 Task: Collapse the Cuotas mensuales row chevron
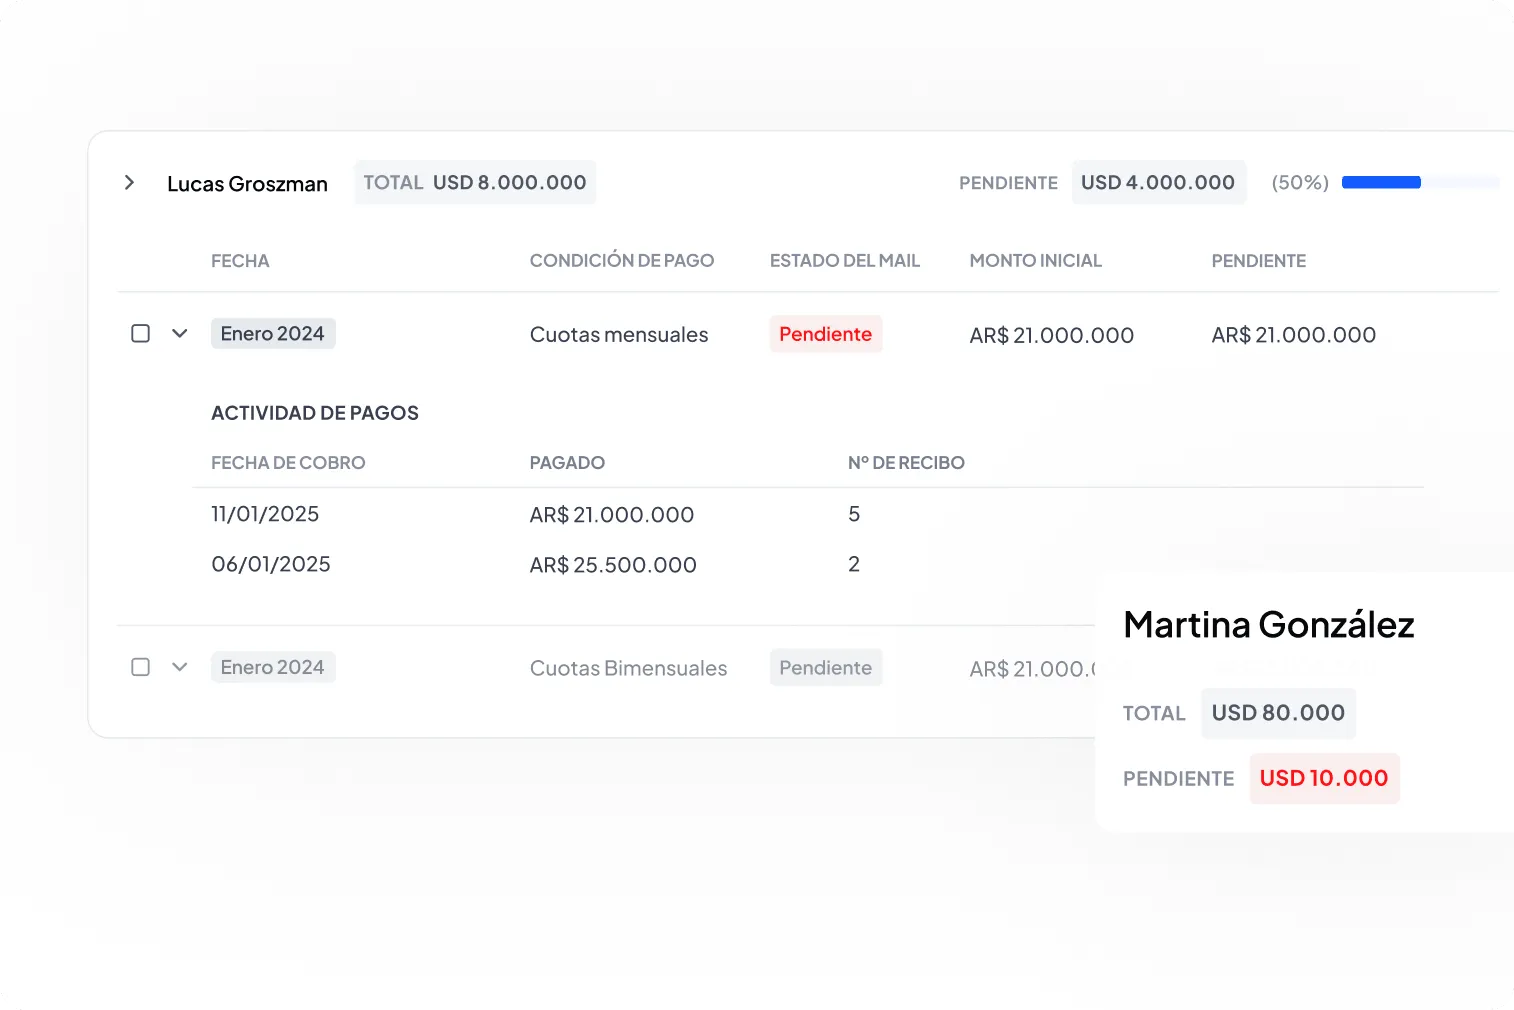[x=180, y=333]
